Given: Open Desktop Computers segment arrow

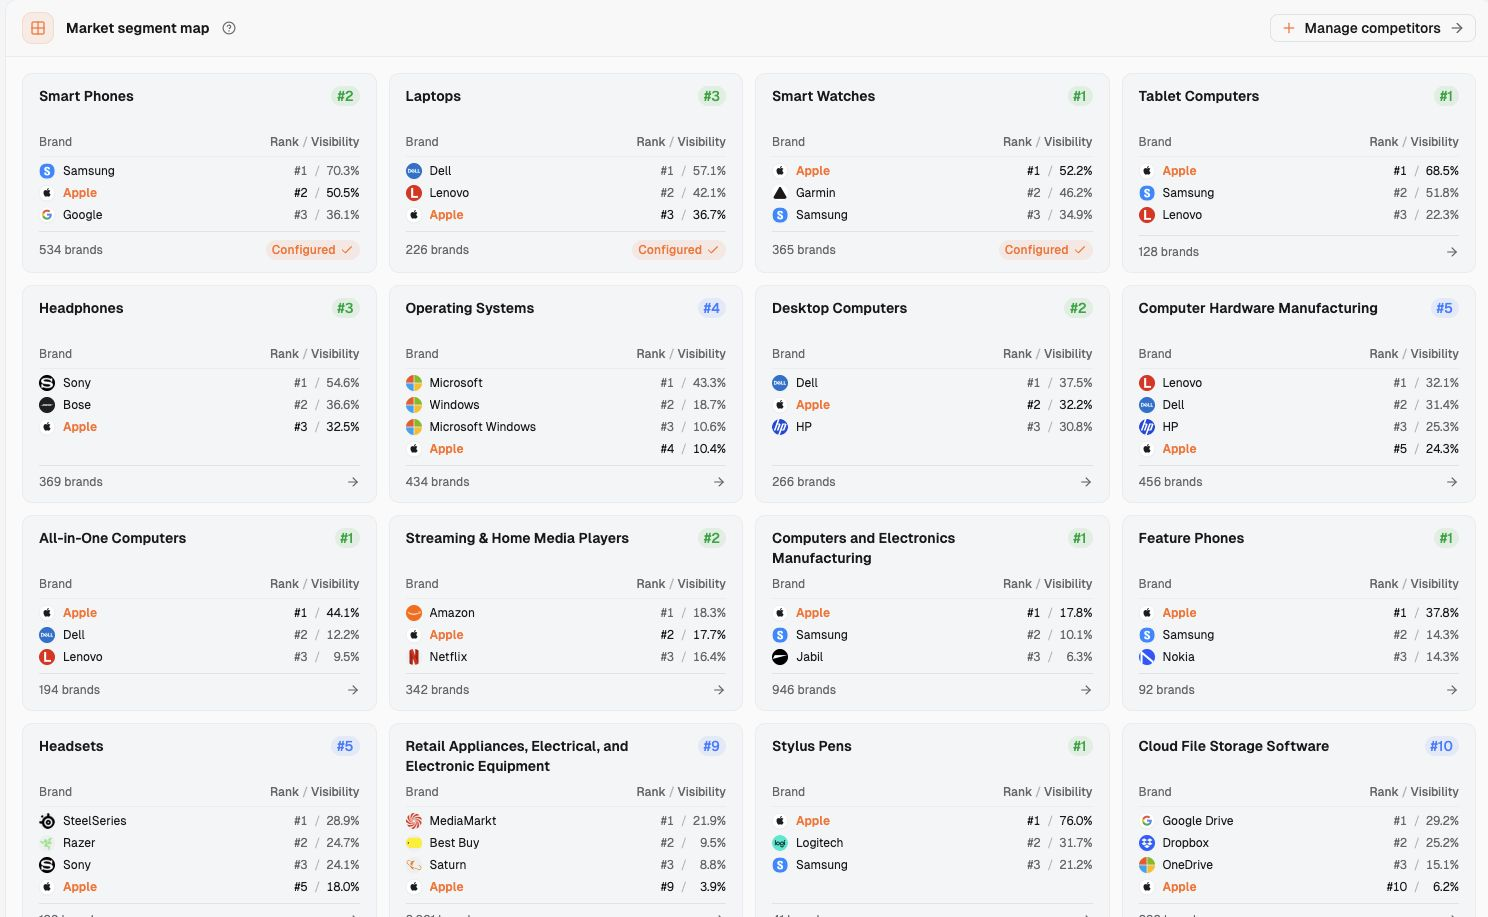Looking at the screenshot, I should point(1086,482).
